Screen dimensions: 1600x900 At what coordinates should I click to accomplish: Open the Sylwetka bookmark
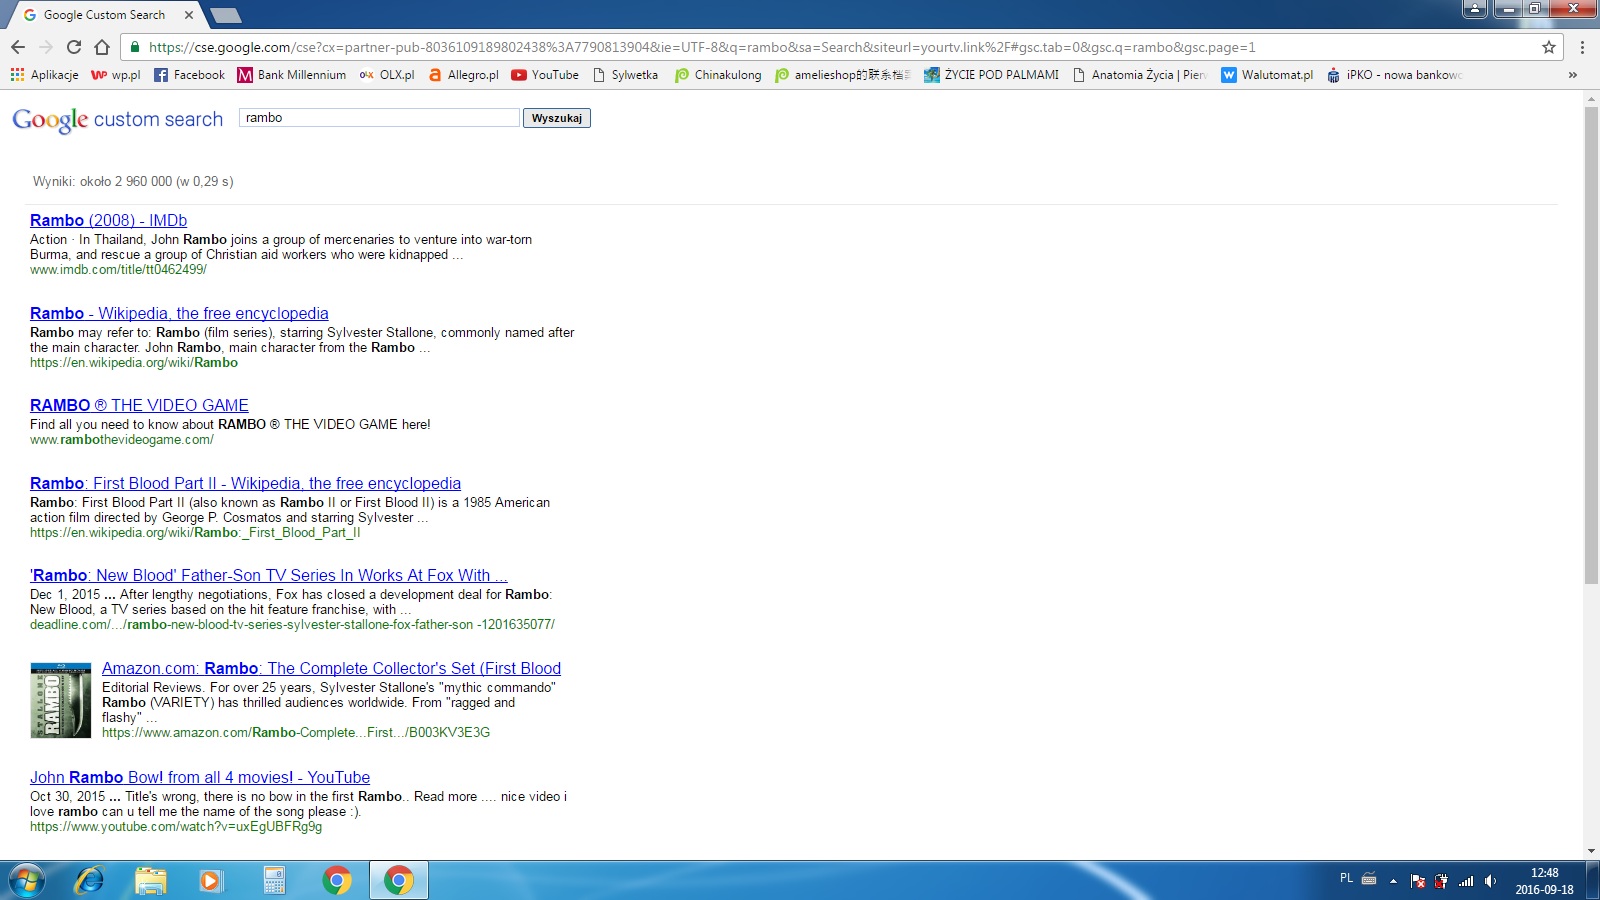(625, 75)
